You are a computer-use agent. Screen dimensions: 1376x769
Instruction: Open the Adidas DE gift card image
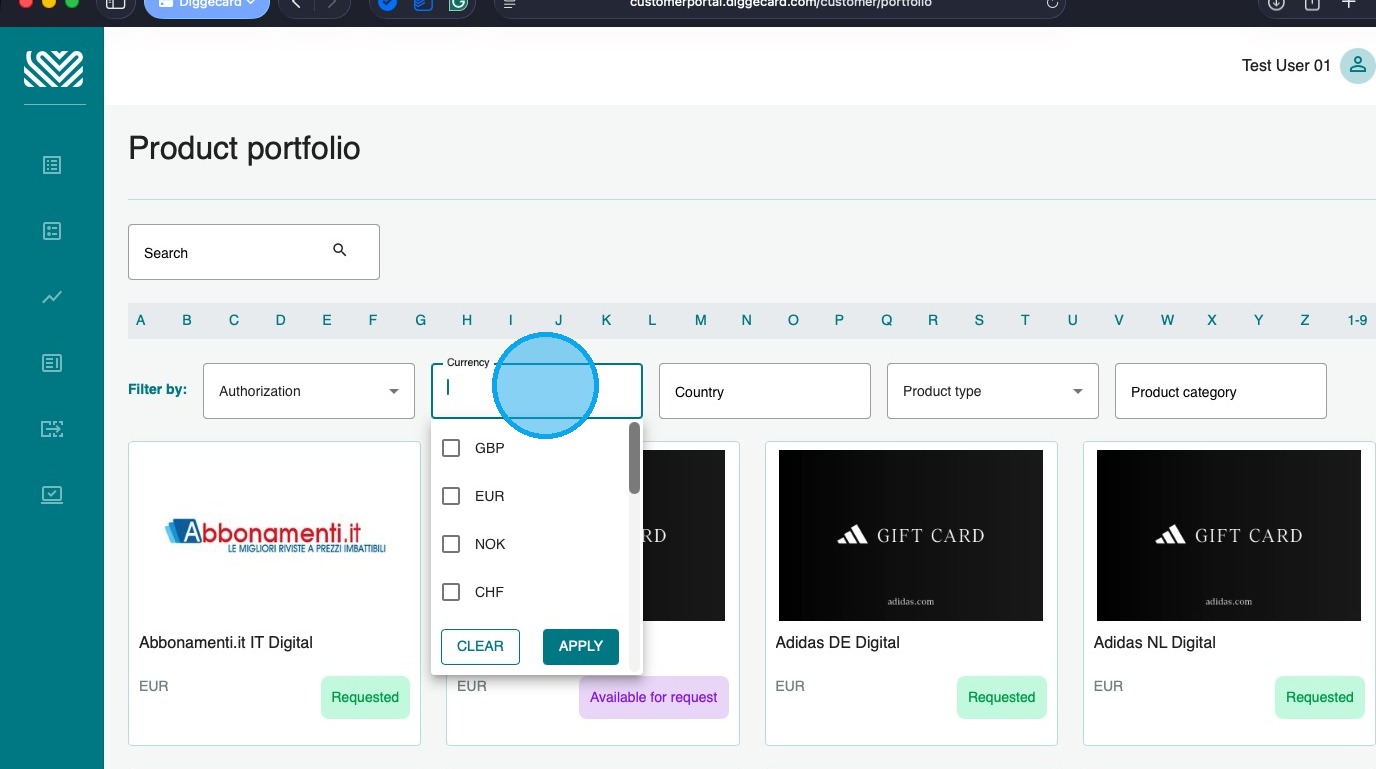coord(911,535)
